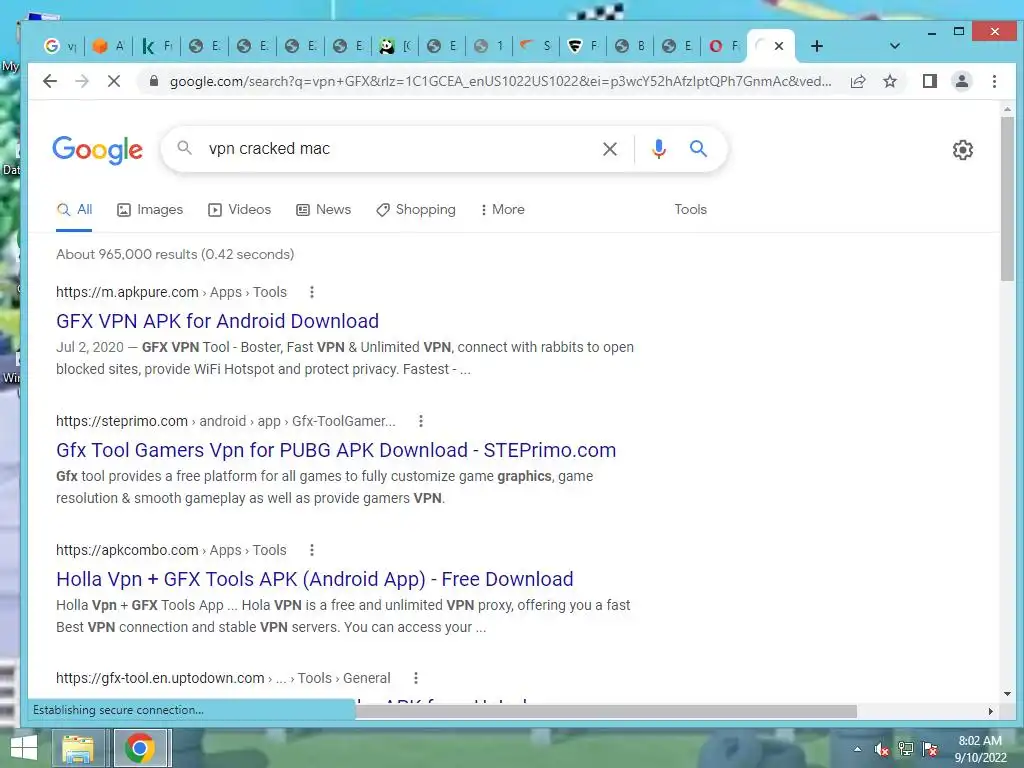
Task: Click the muted volume tray icon
Action: [x=882, y=749]
